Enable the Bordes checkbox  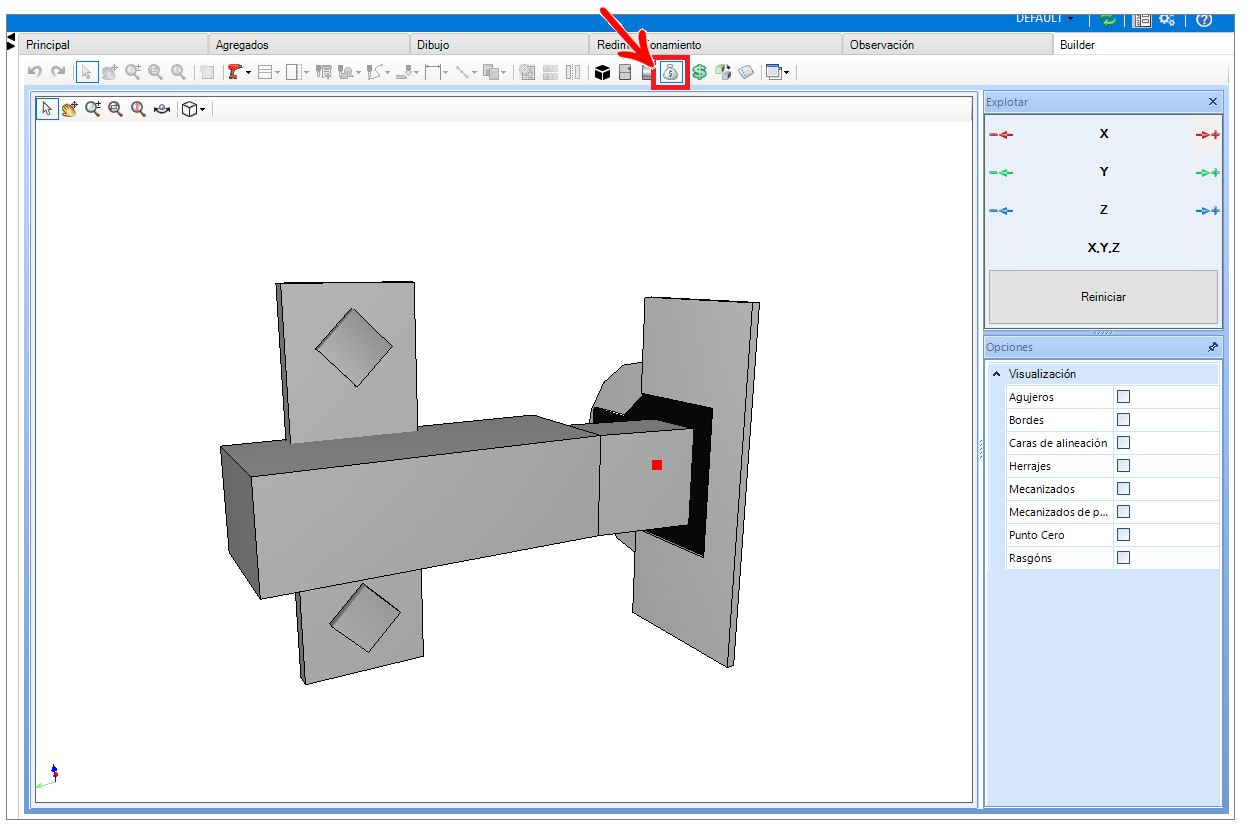(x=1123, y=420)
